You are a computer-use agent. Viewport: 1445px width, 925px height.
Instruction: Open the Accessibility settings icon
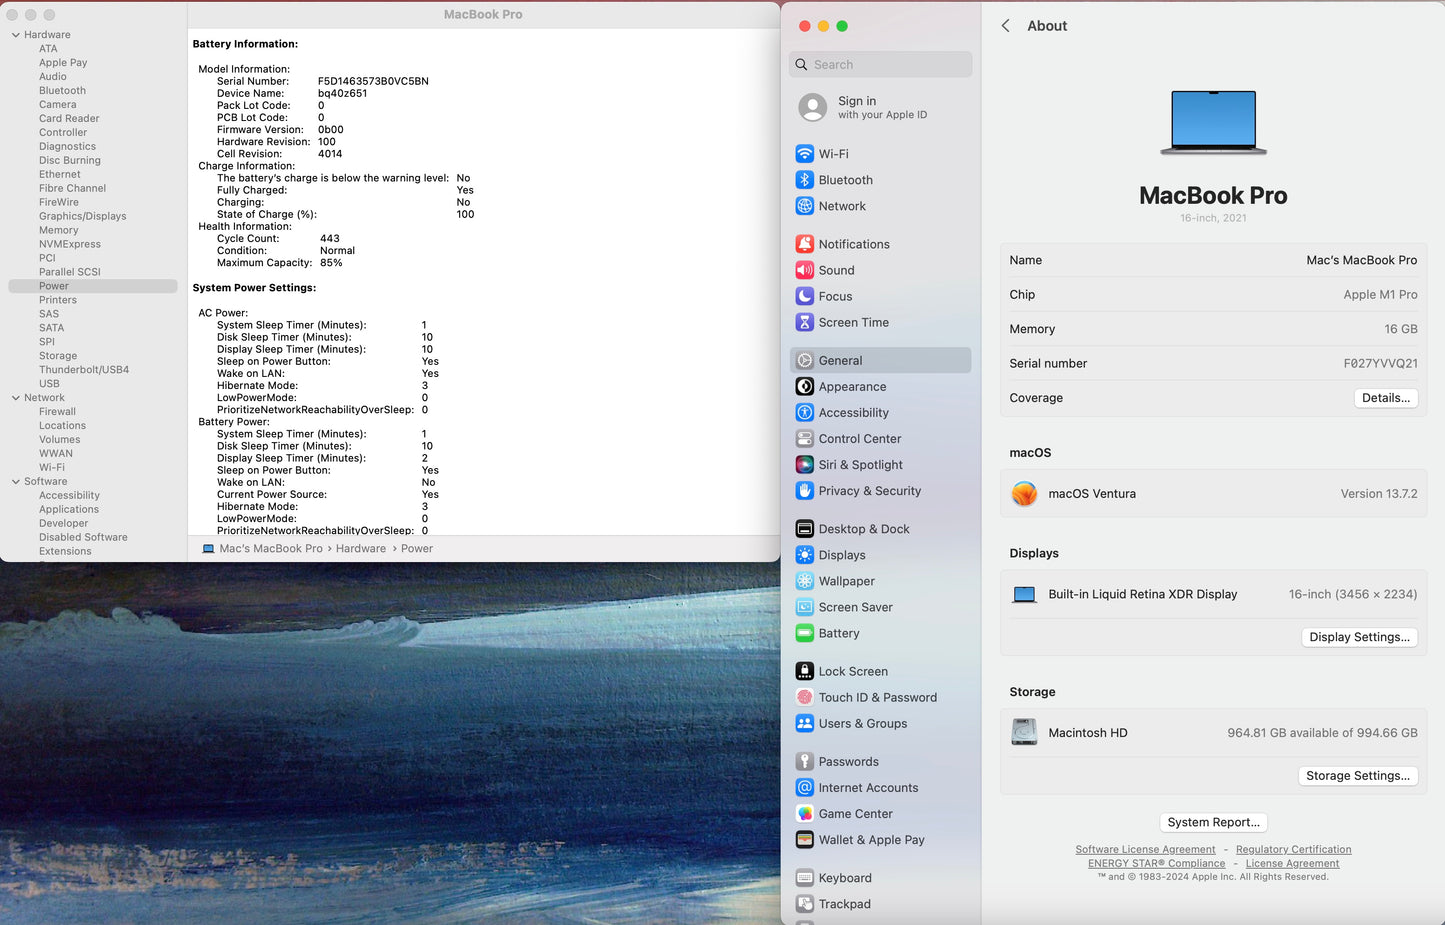805,412
